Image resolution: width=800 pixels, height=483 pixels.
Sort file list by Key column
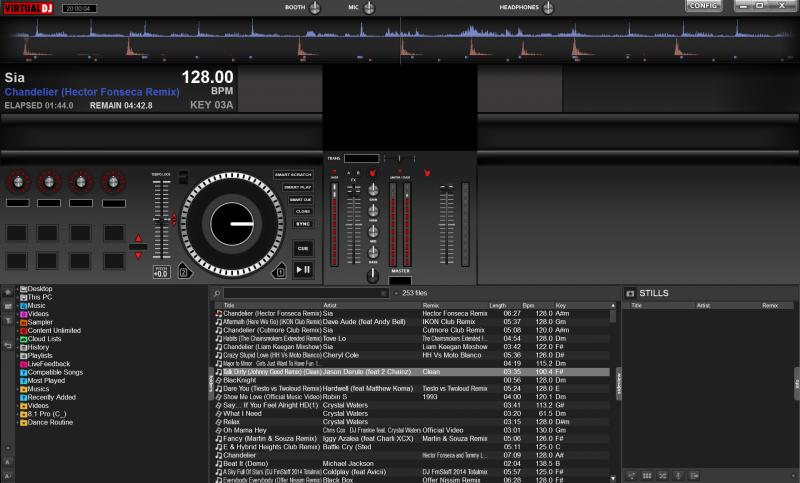pos(561,306)
